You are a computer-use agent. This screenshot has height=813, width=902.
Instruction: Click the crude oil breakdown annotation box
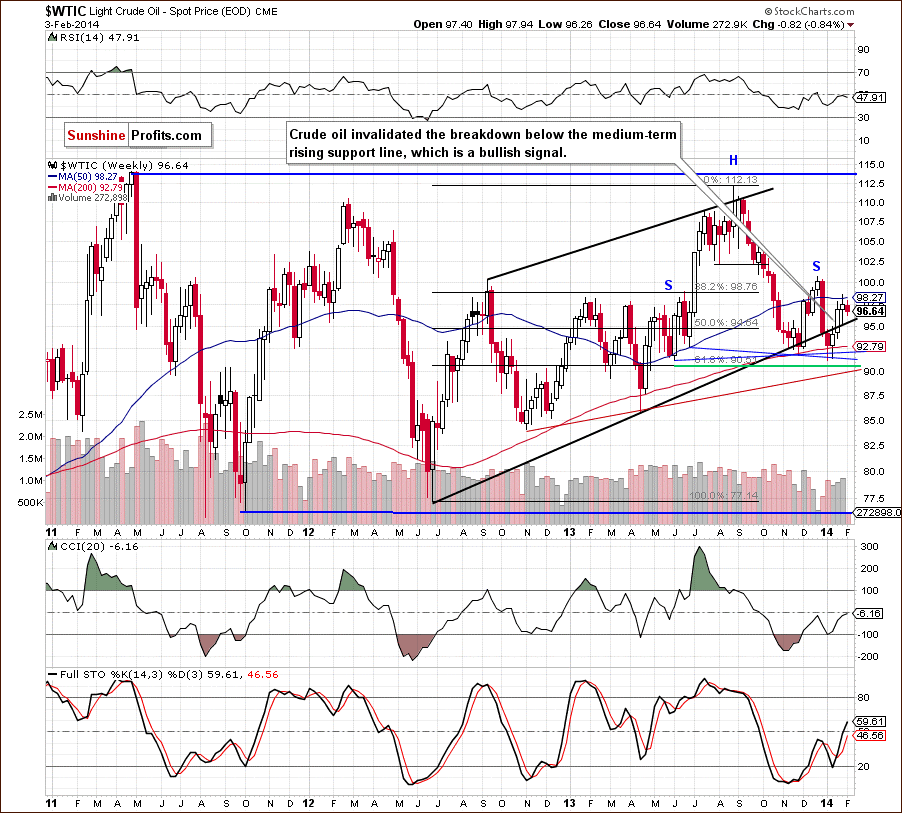pos(483,143)
